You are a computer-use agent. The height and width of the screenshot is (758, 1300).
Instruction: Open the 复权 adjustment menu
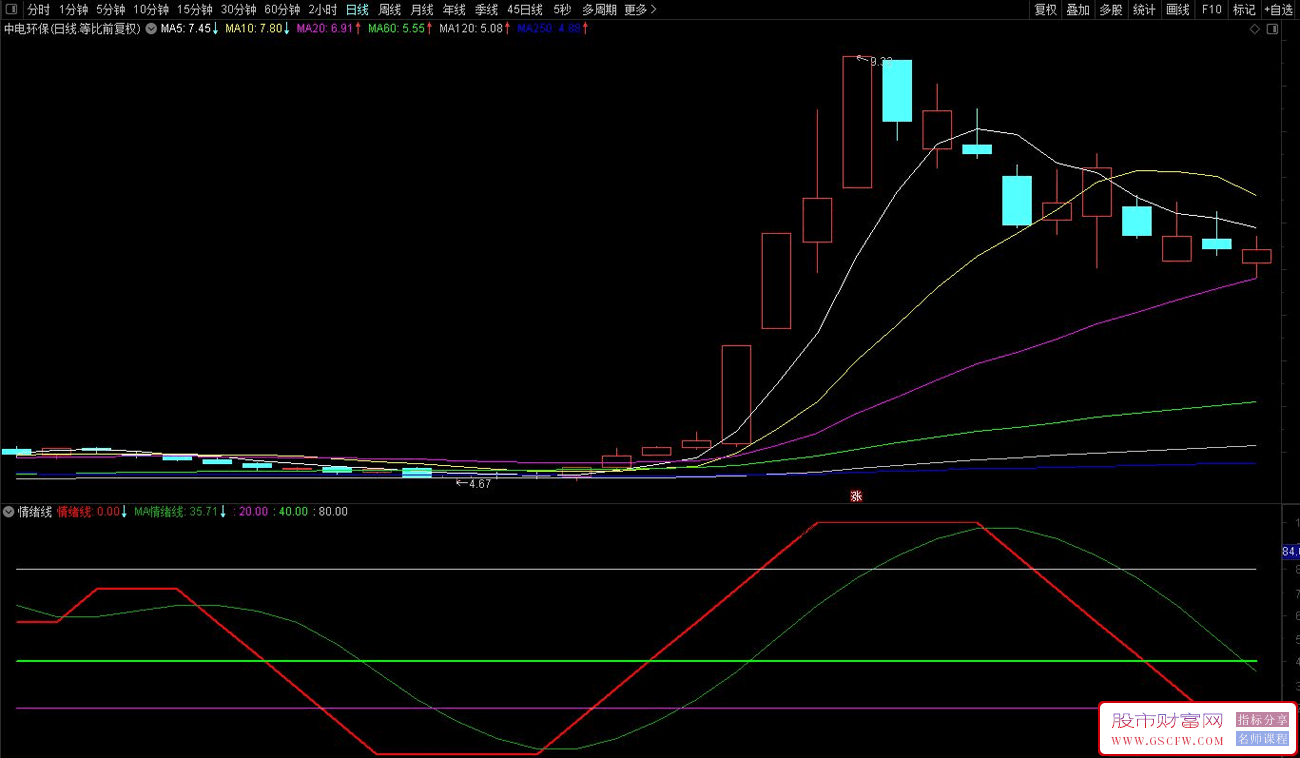[1045, 9]
